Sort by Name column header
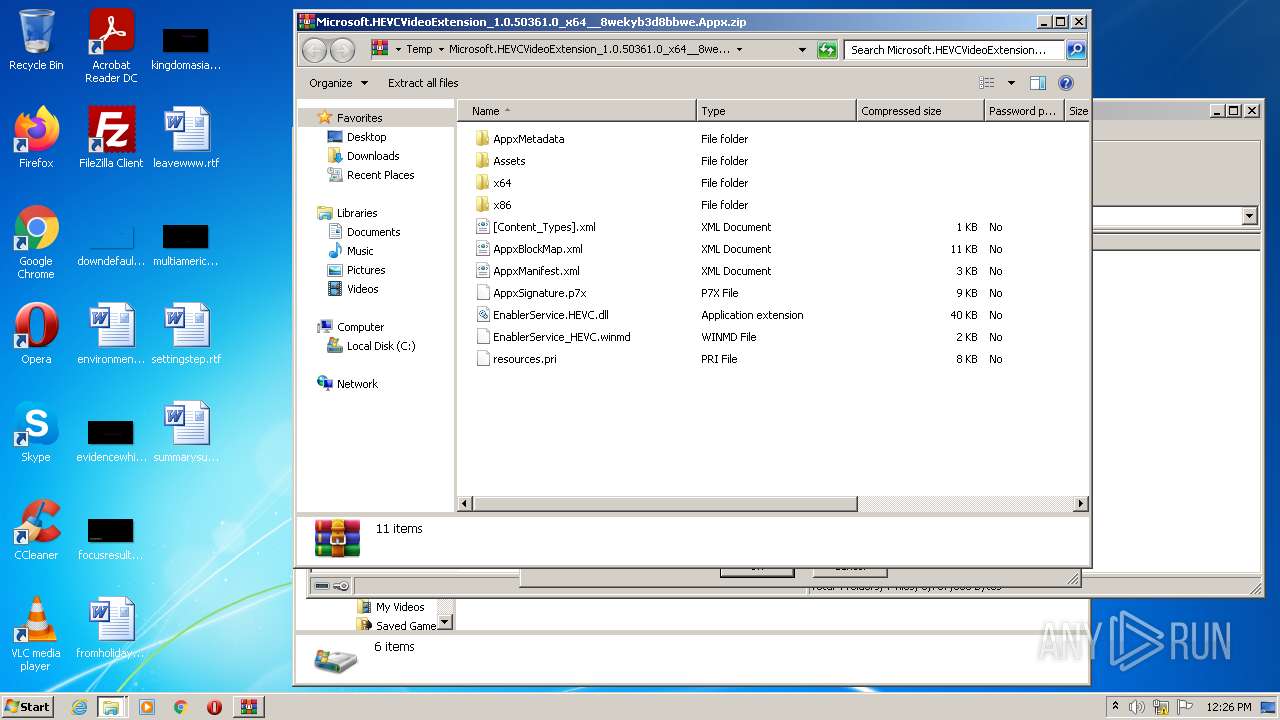Viewport: 1280px width, 720px height. pyautogui.click(x=577, y=111)
